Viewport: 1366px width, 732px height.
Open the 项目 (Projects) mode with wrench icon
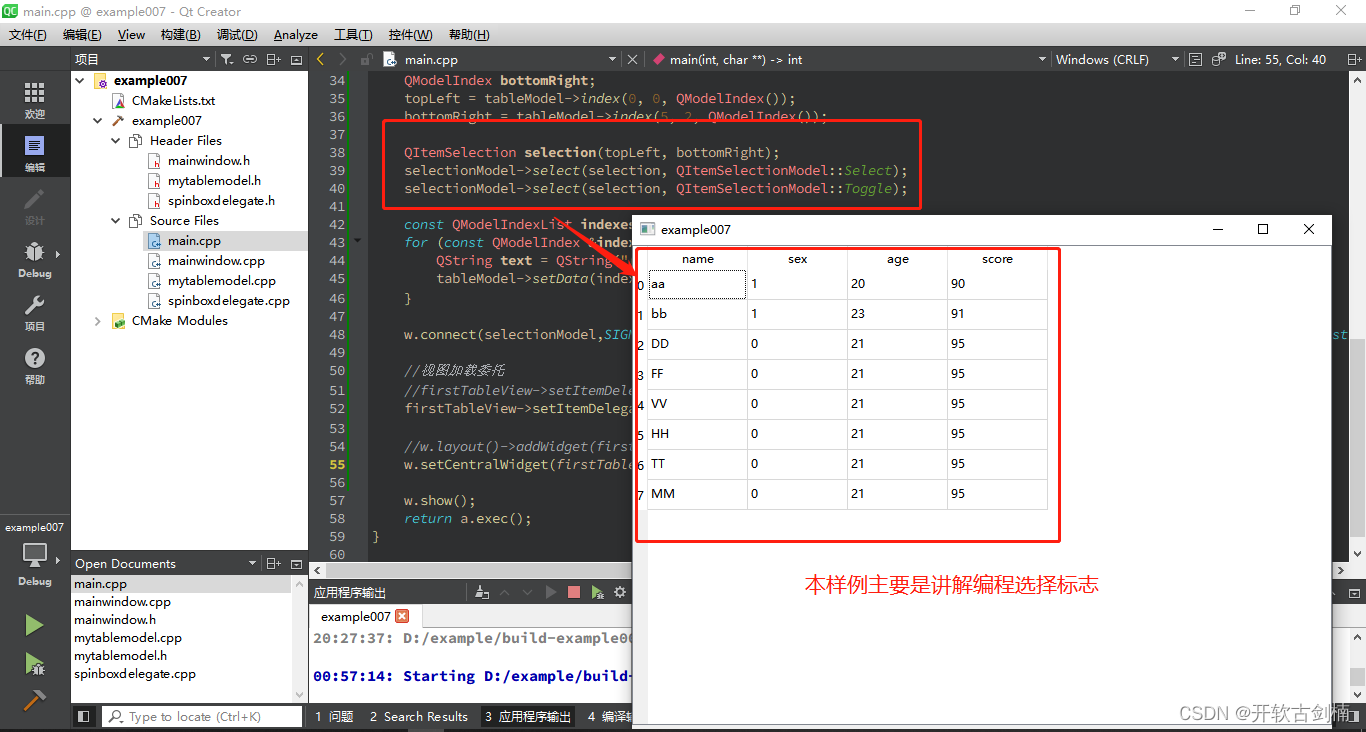click(x=35, y=312)
